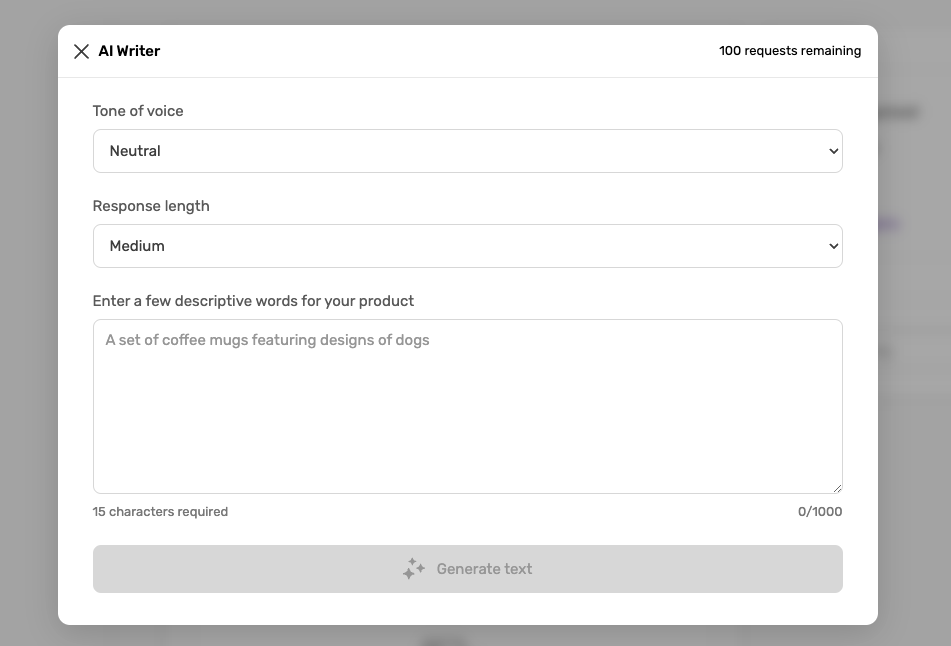Open the Tone of voice dropdown
The width and height of the screenshot is (951, 646).
click(468, 151)
